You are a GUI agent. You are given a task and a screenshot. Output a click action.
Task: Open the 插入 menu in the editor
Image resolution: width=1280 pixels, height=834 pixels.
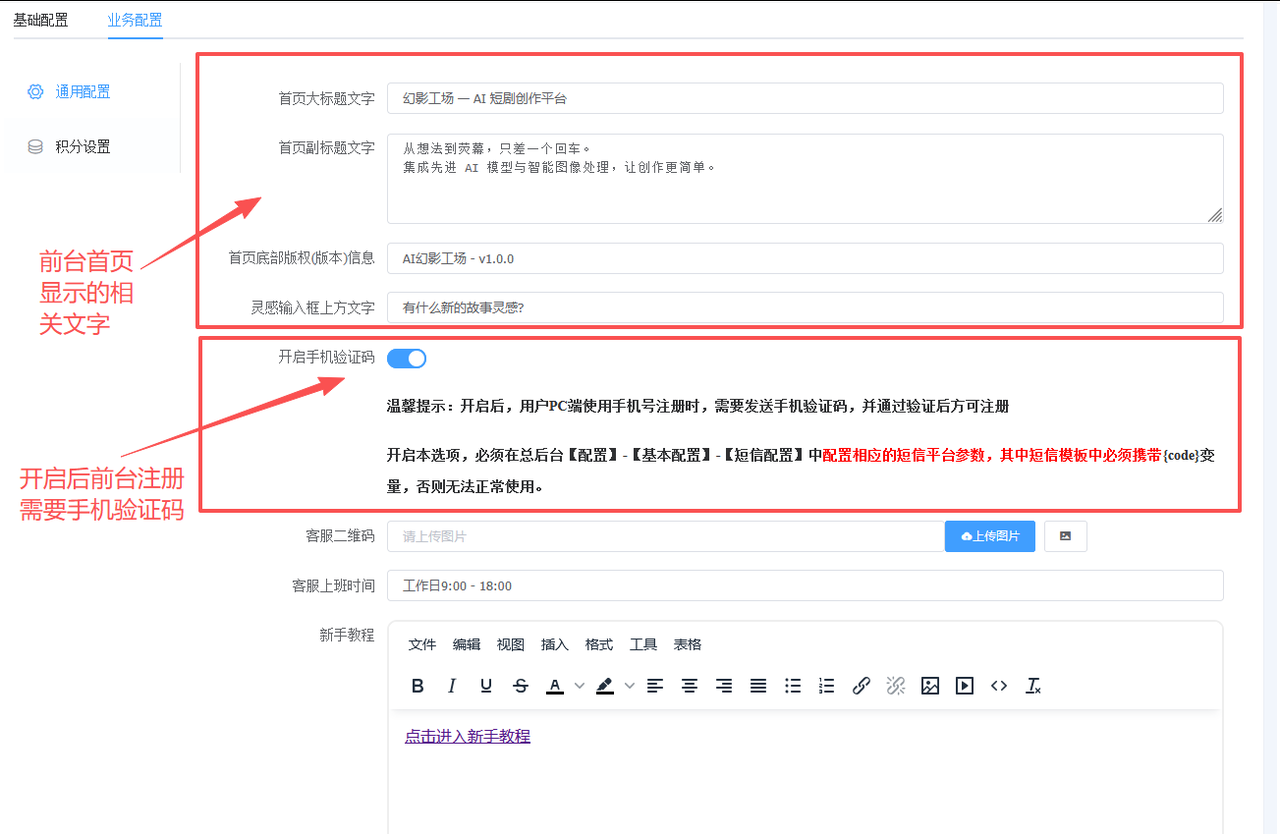554,645
